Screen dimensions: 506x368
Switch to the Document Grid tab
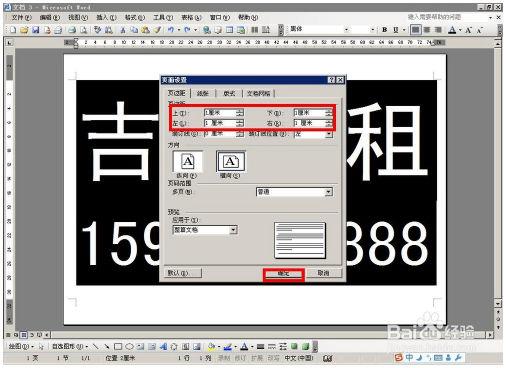coord(259,93)
